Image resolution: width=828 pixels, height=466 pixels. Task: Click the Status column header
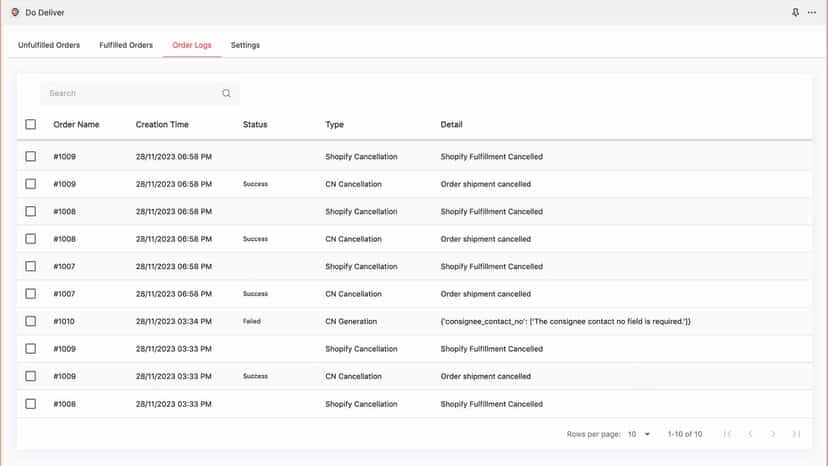(255, 124)
